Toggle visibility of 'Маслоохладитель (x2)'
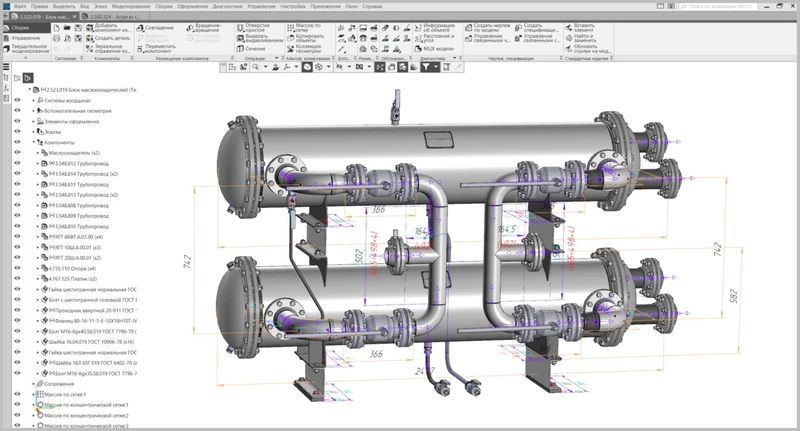This screenshot has width=800, height=431. coord(17,153)
